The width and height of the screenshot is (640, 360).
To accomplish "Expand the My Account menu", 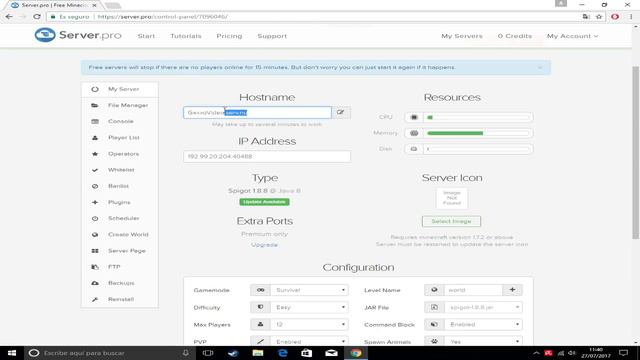I will tap(572, 36).
